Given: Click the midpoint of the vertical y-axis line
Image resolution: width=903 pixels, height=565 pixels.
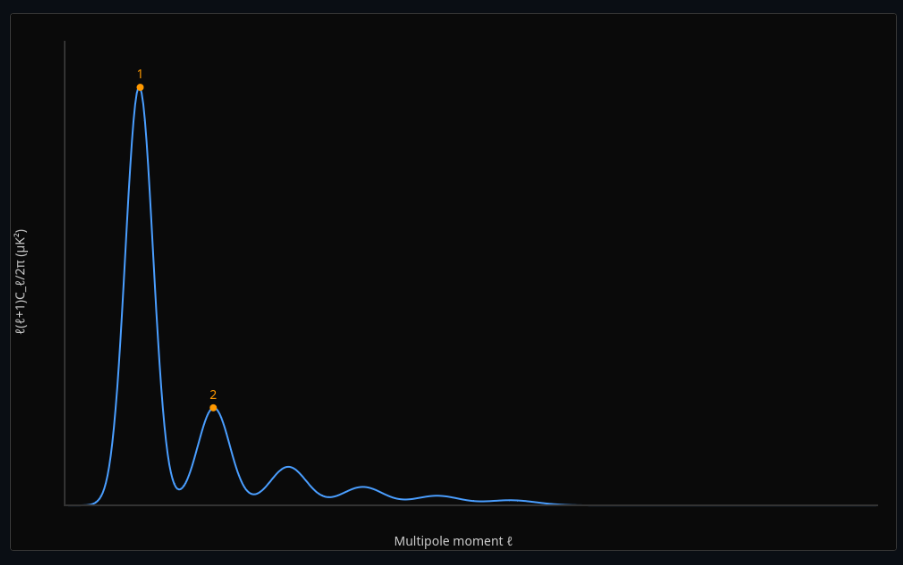Looking at the screenshot, I should coord(65,273).
